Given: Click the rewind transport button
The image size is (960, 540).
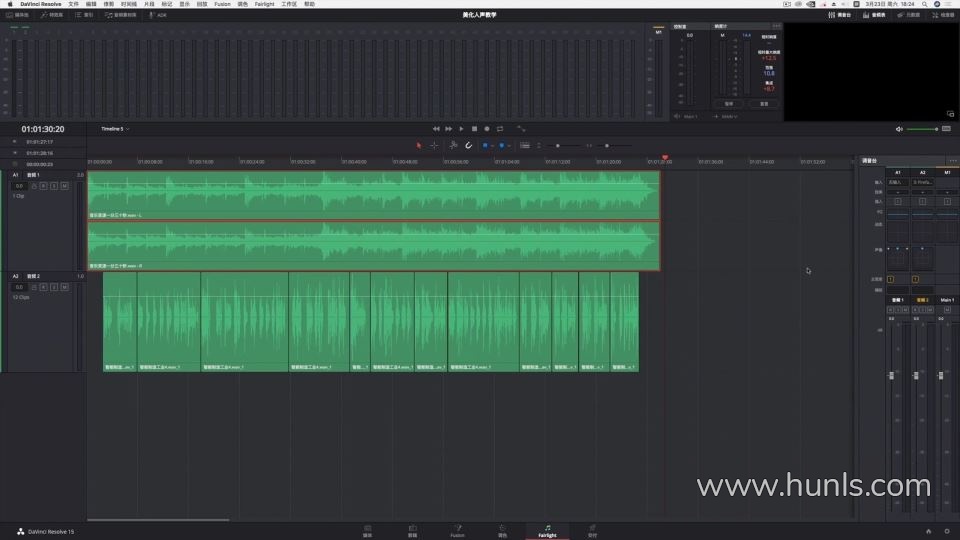Looking at the screenshot, I should (436, 129).
